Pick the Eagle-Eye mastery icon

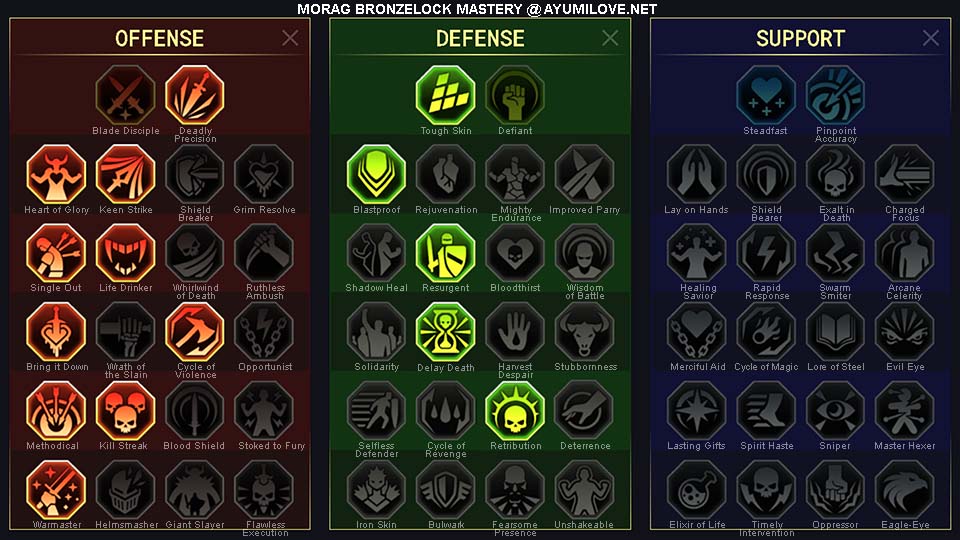click(904, 490)
